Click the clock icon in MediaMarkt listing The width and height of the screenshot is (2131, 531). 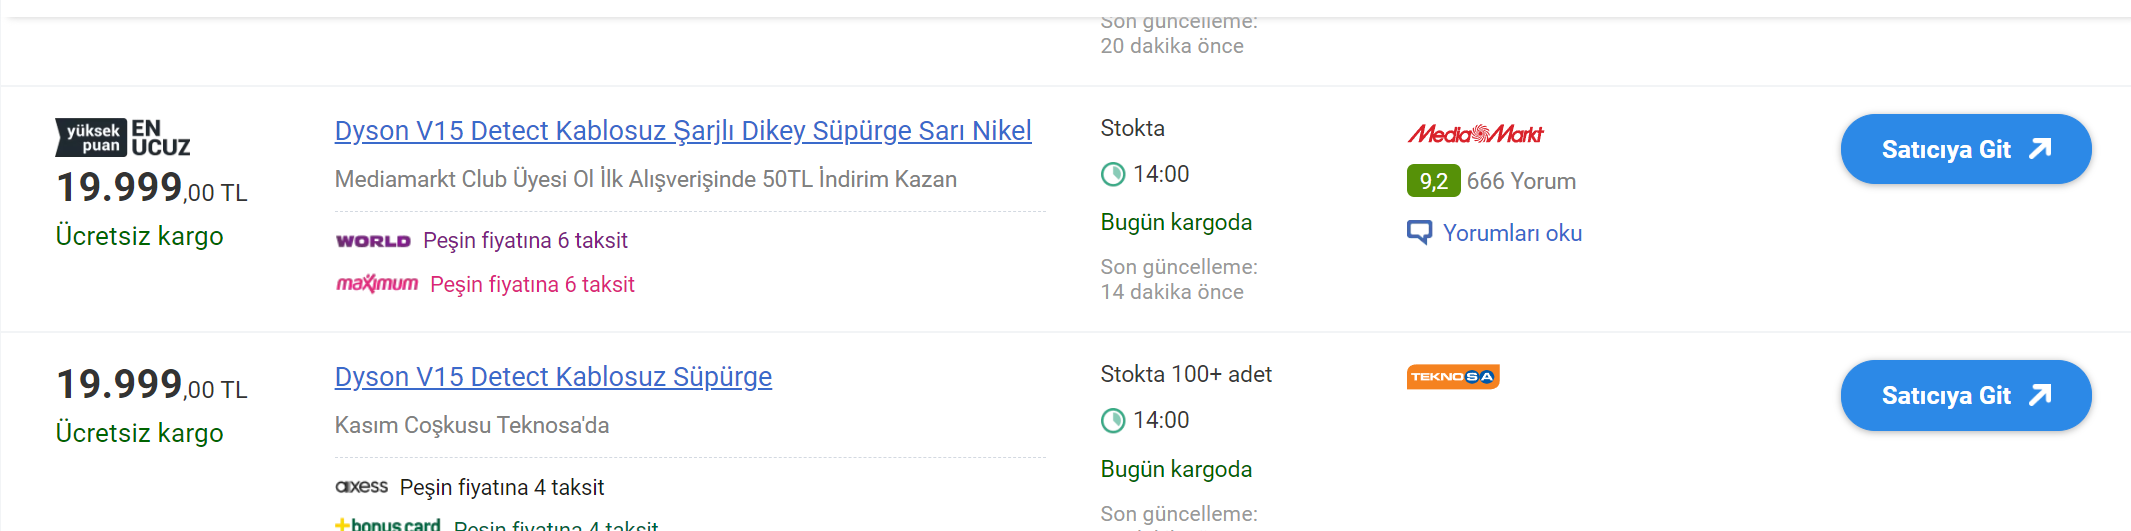pos(1113,175)
